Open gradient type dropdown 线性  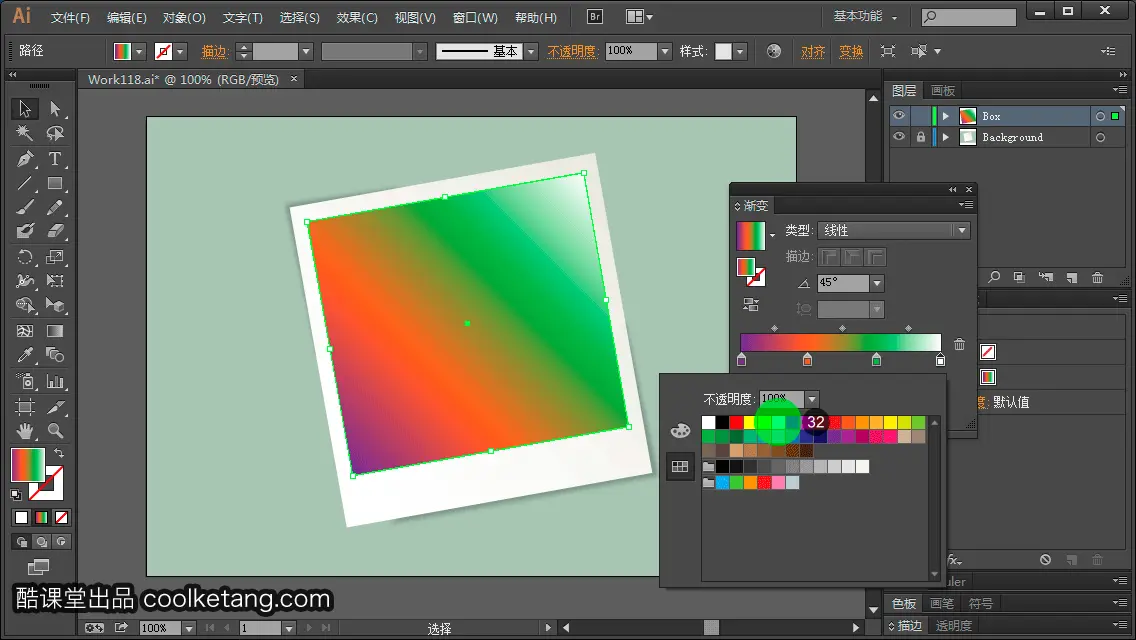(x=961, y=230)
